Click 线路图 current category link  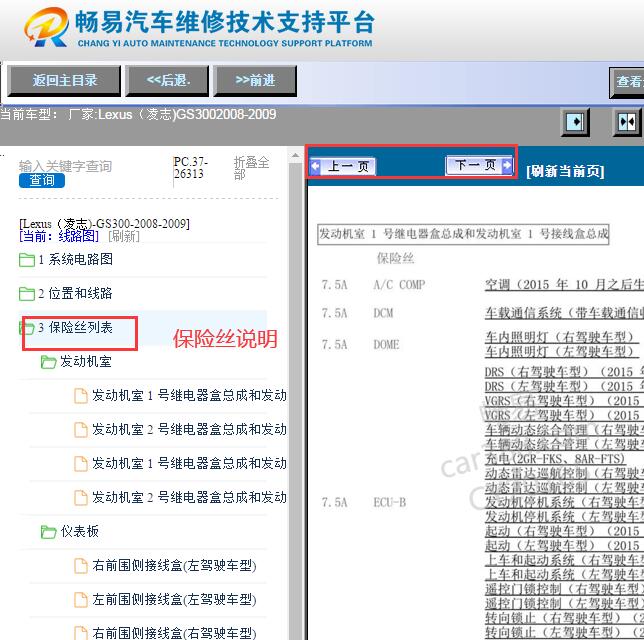pos(78,236)
